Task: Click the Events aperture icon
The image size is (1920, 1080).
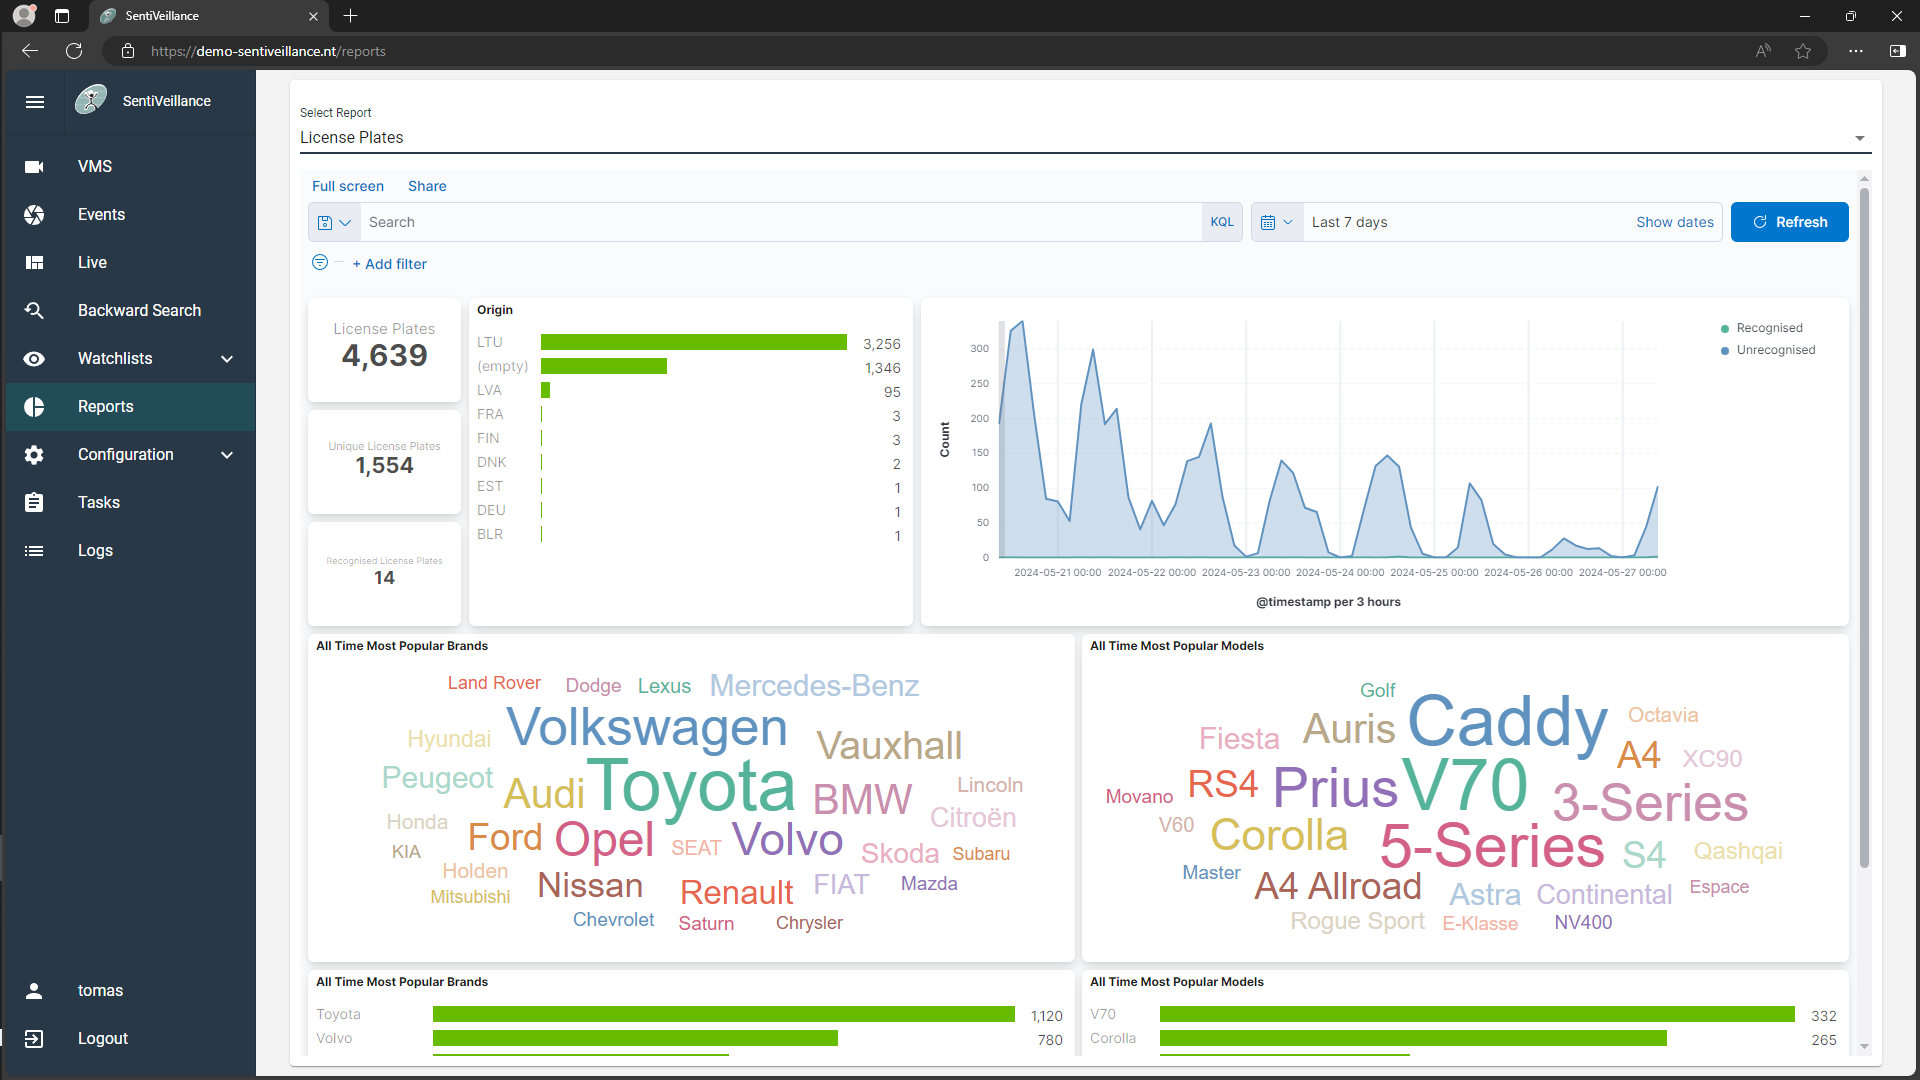Action: [34, 214]
